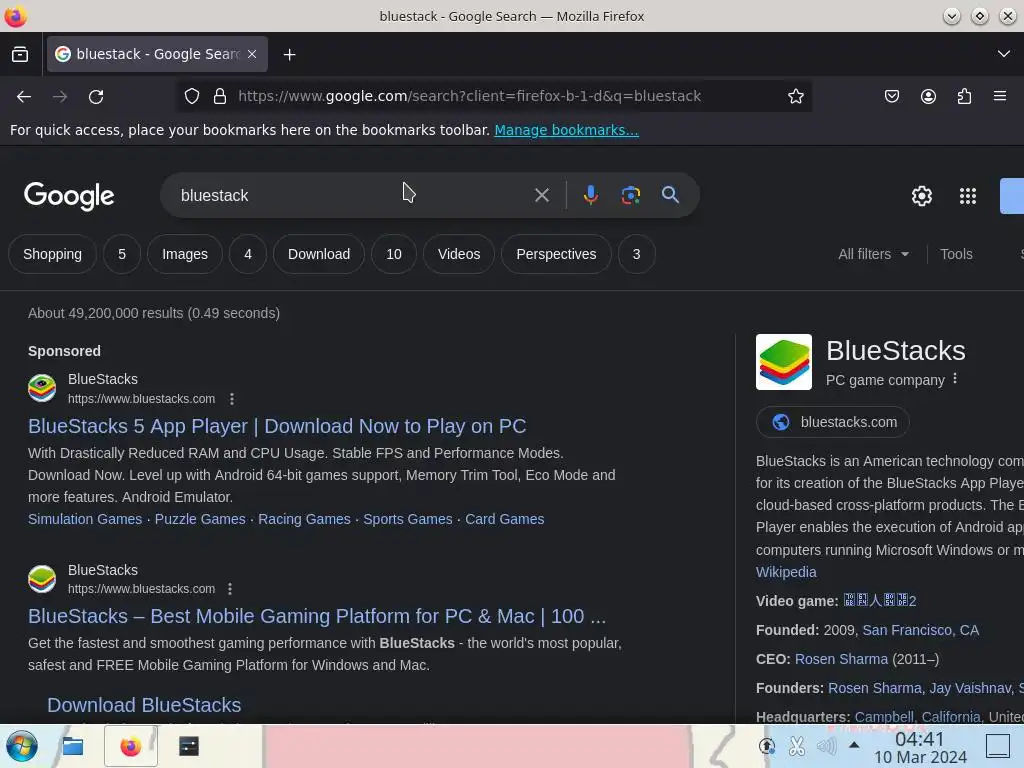The width and height of the screenshot is (1024, 768).
Task: Open the Manage bookmarks link
Action: (566, 130)
